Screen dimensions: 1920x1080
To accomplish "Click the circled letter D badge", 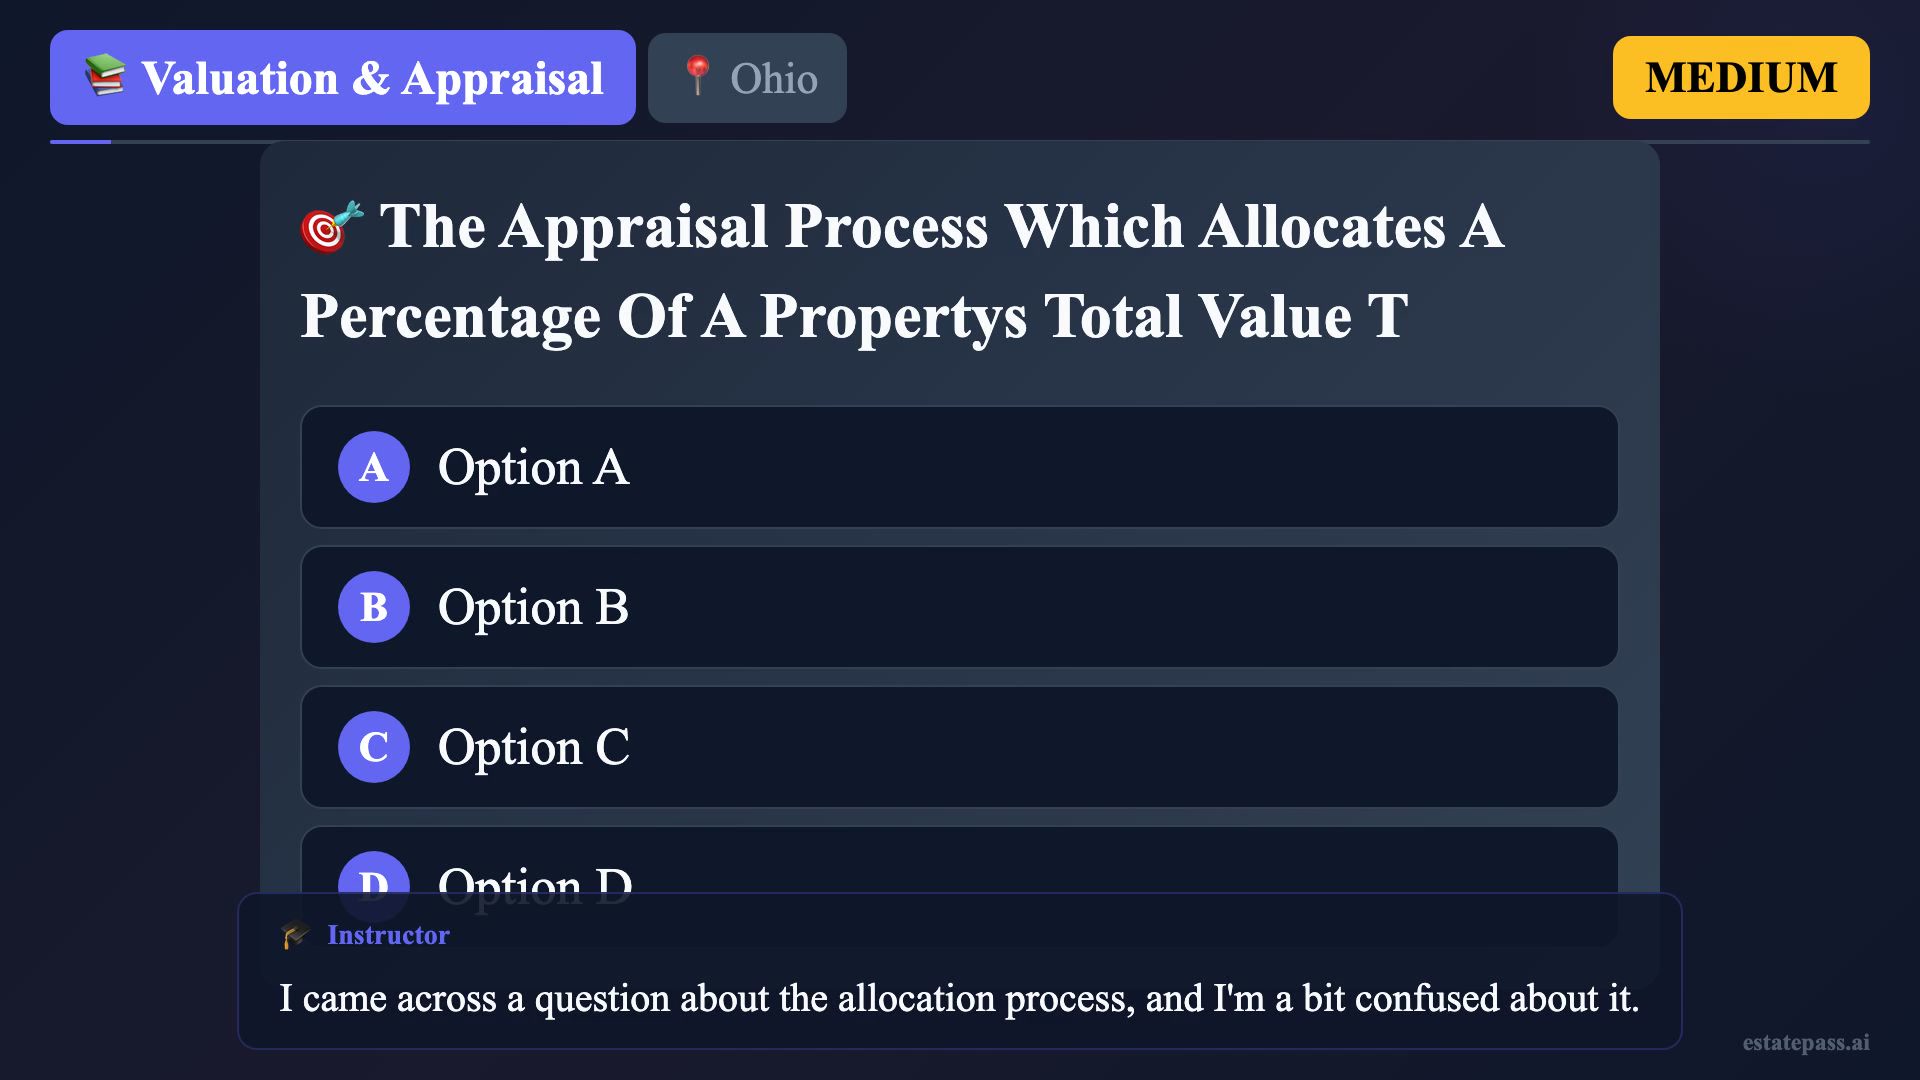I will pyautogui.click(x=374, y=872).
